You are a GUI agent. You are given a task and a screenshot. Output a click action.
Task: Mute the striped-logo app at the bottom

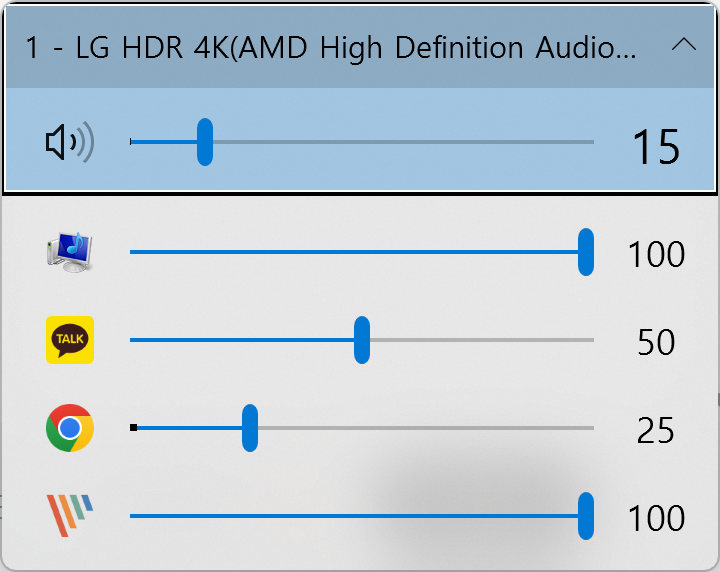70,516
